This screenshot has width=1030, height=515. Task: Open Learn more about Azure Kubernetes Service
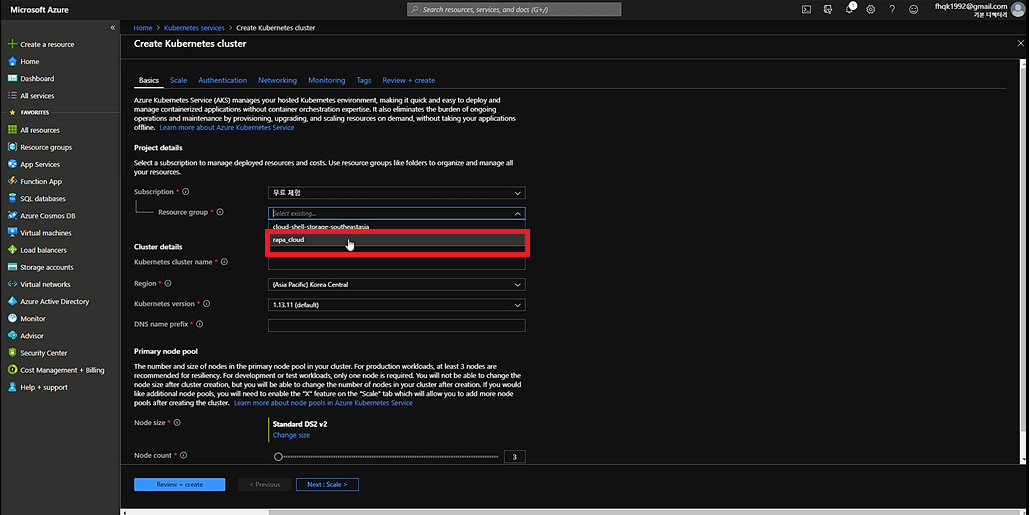point(227,127)
